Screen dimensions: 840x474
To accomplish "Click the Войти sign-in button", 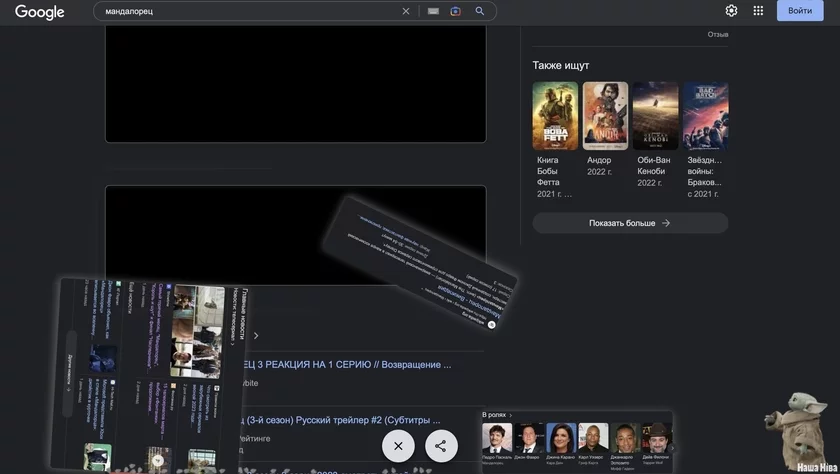I will (x=800, y=11).
